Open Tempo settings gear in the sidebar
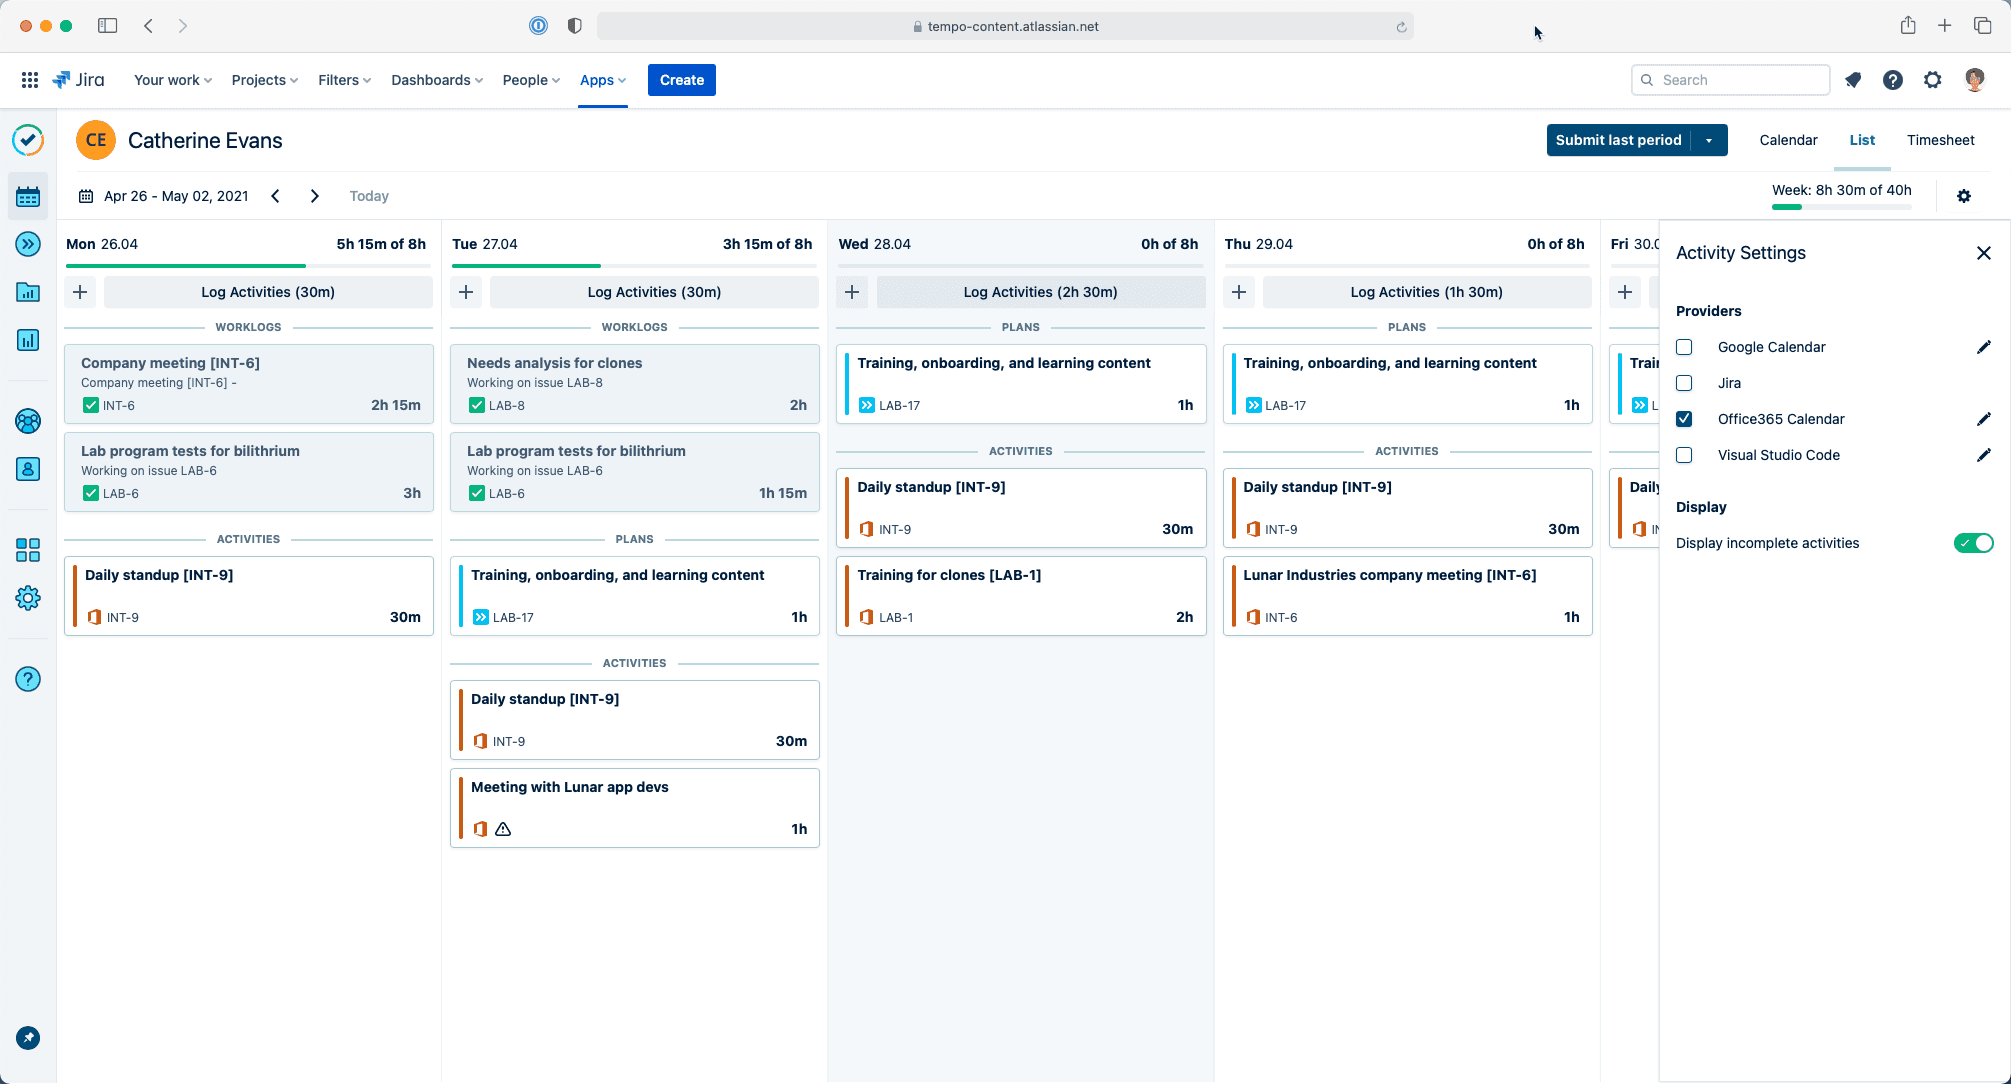 click(x=28, y=598)
